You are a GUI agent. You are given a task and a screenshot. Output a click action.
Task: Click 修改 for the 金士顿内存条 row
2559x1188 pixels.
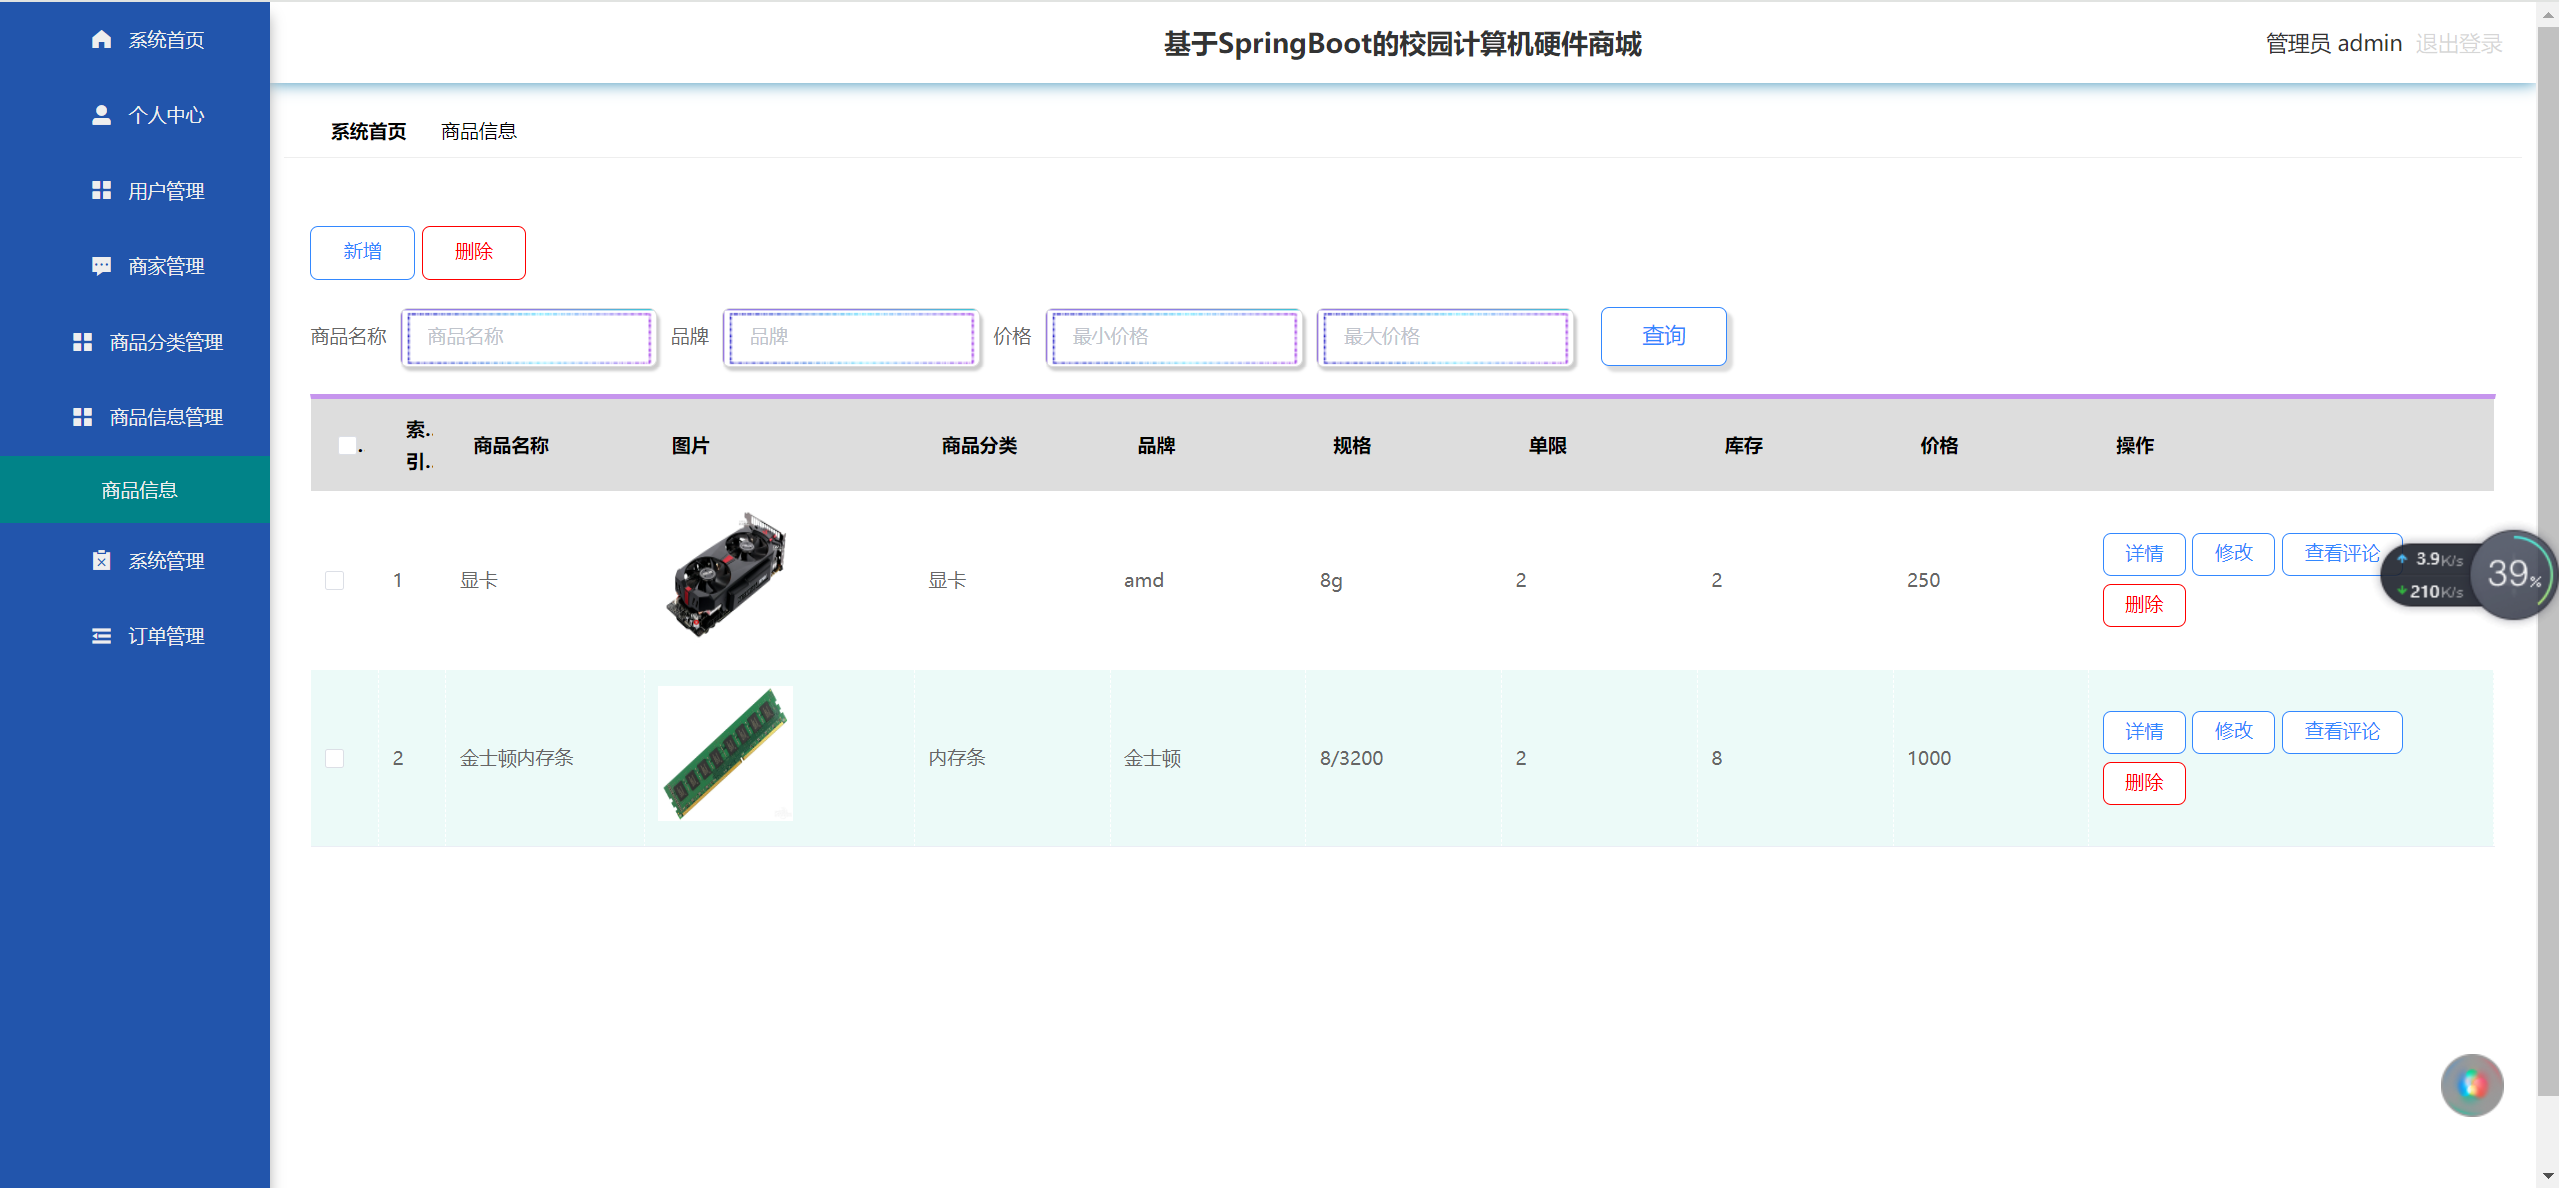(2233, 732)
